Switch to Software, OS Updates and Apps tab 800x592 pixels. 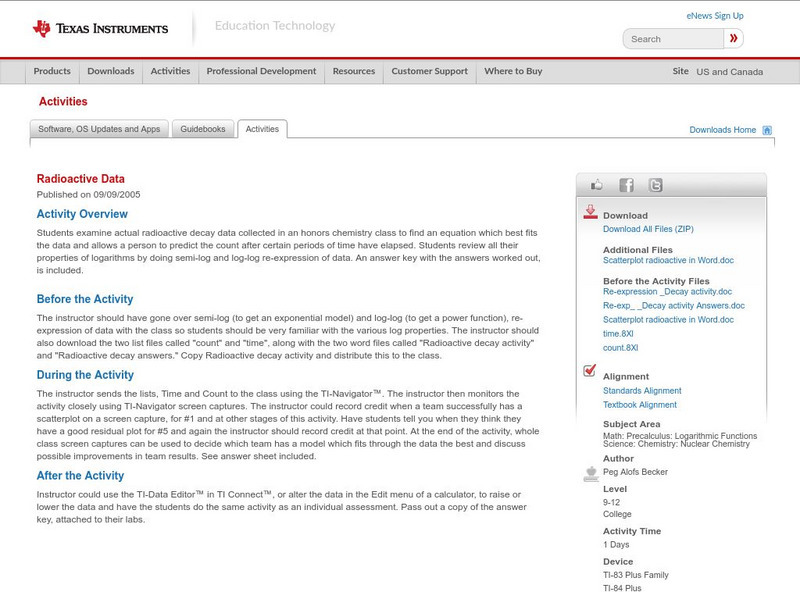[x=99, y=129]
